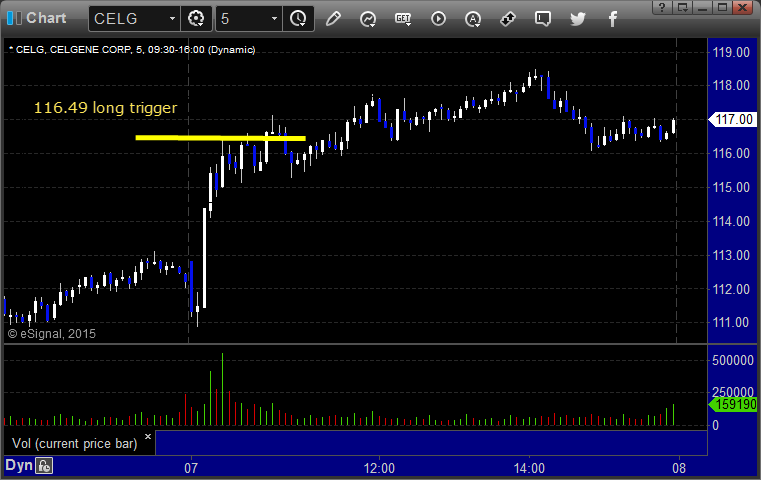761x480 pixels.
Task: Click the chart trading icon
Action: pyautogui.click(x=508, y=19)
